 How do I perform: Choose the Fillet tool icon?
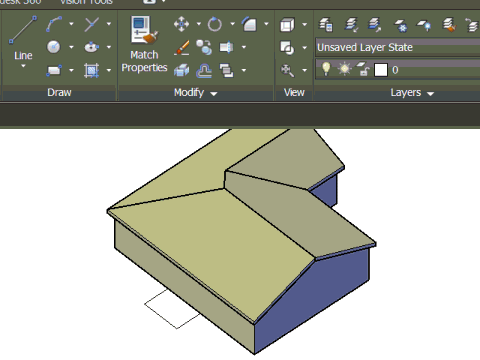pyautogui.click(x=249, y=24)
